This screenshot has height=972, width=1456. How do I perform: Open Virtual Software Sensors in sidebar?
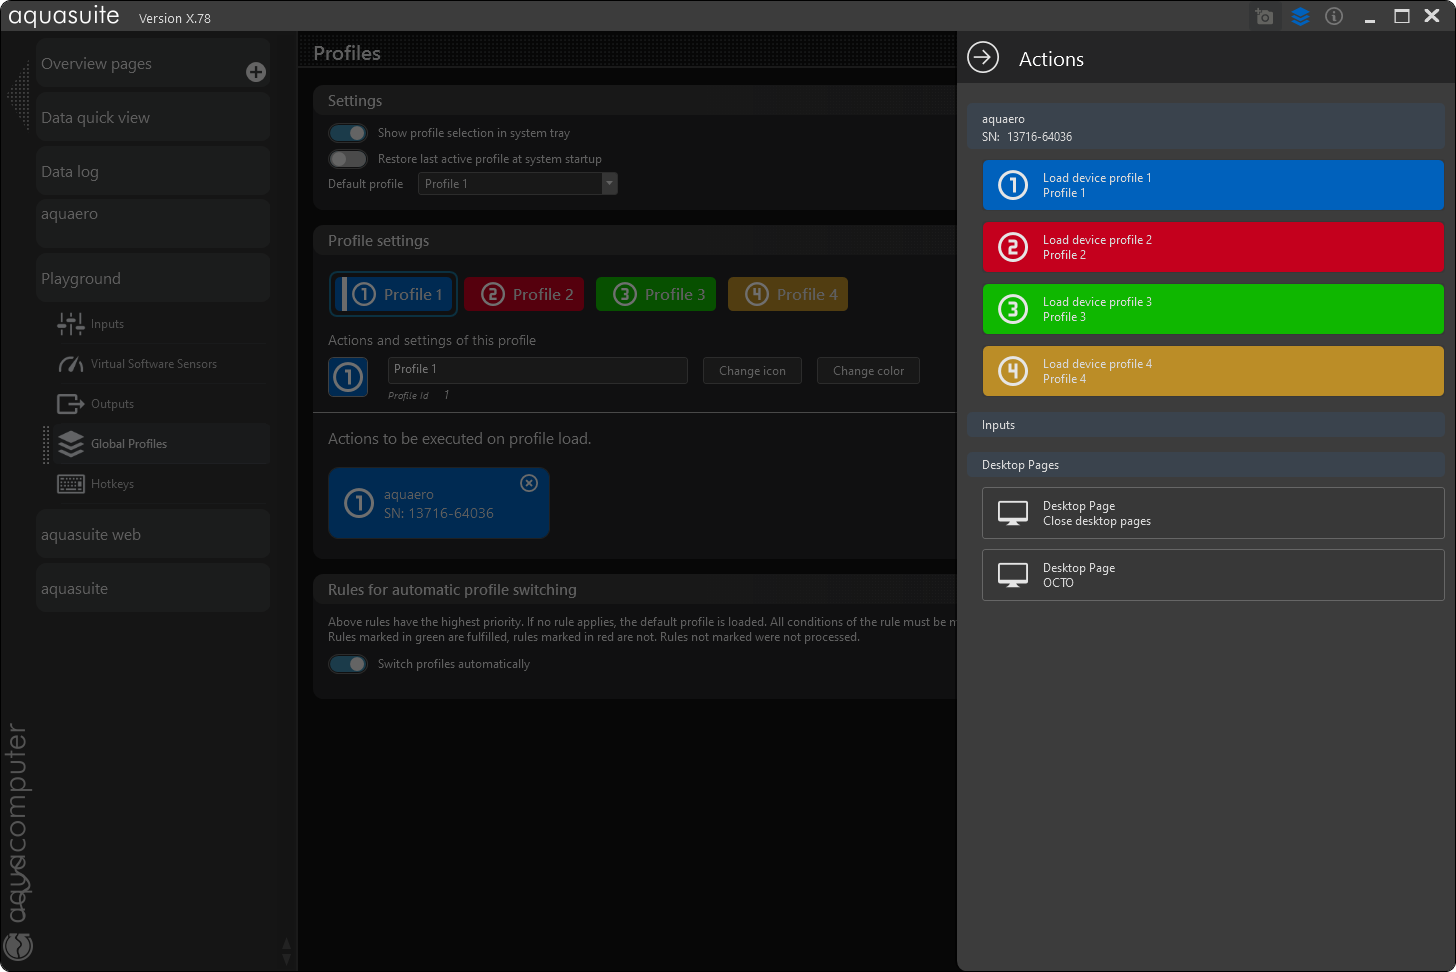153,364
